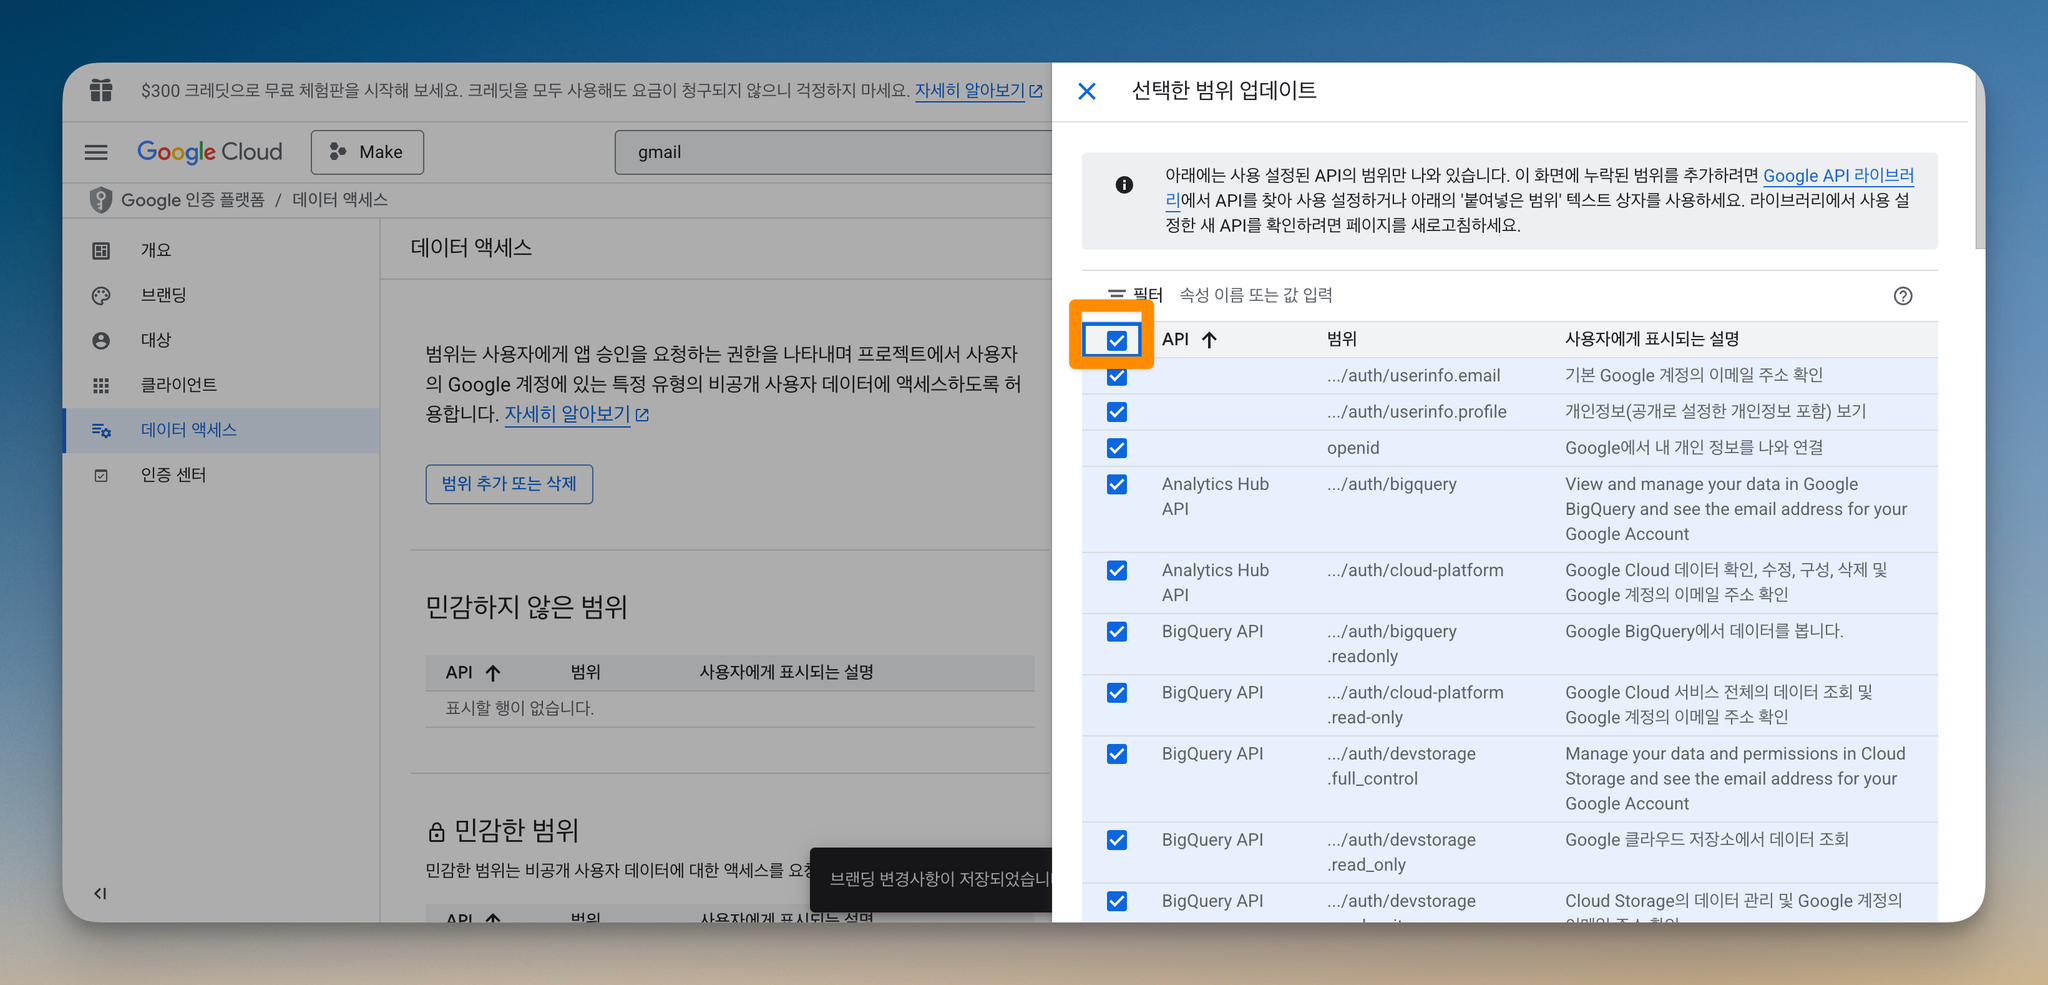Viewport: 2048px width, 985px height.
Task: Open the Make project picker
Action: [x=367, y=152]
